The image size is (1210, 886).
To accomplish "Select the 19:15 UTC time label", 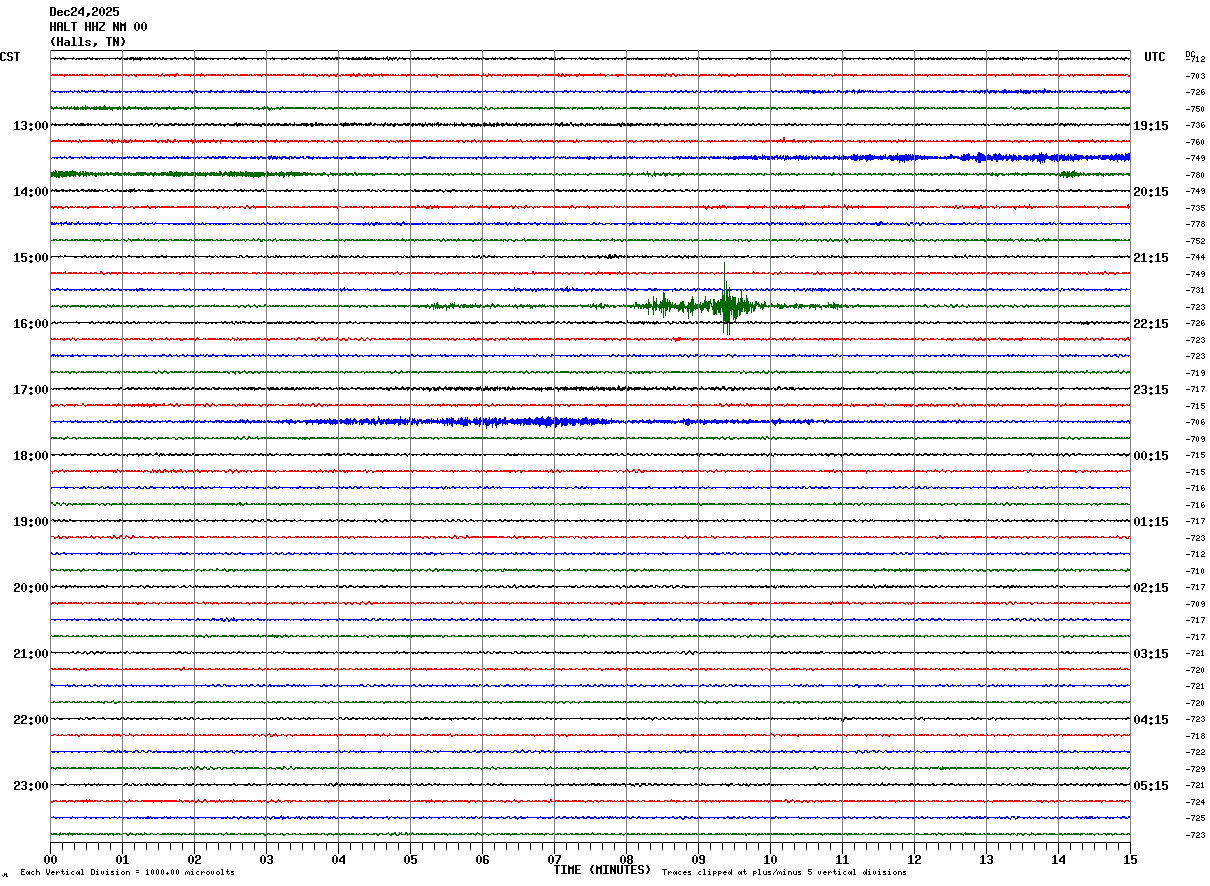I will coord(1150,126).
